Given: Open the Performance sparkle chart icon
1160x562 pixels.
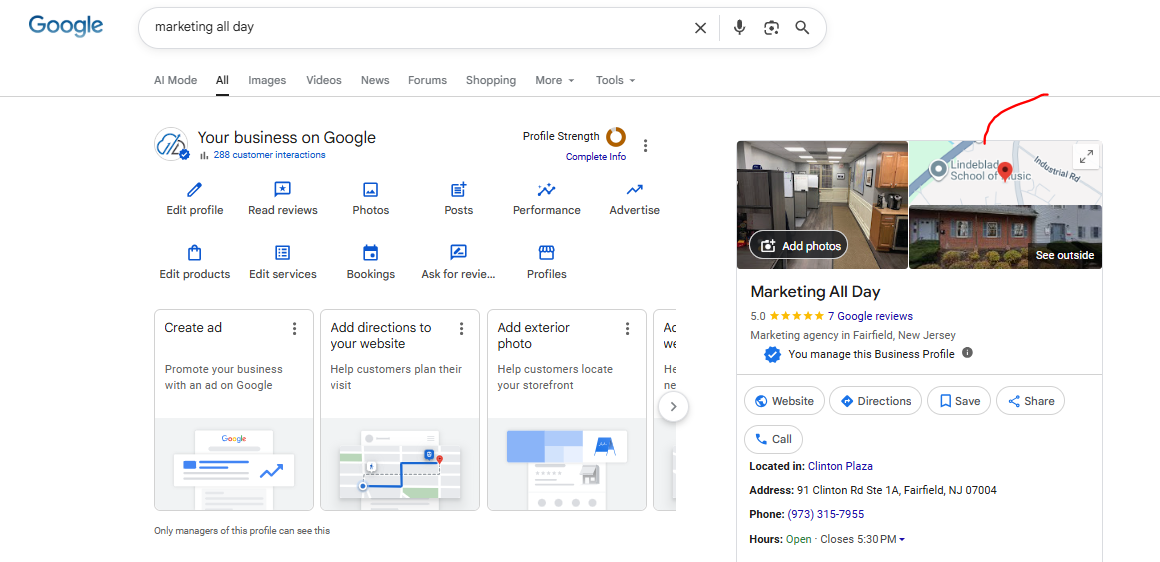Looking at the screenshot, I should (x=547, y=190).
